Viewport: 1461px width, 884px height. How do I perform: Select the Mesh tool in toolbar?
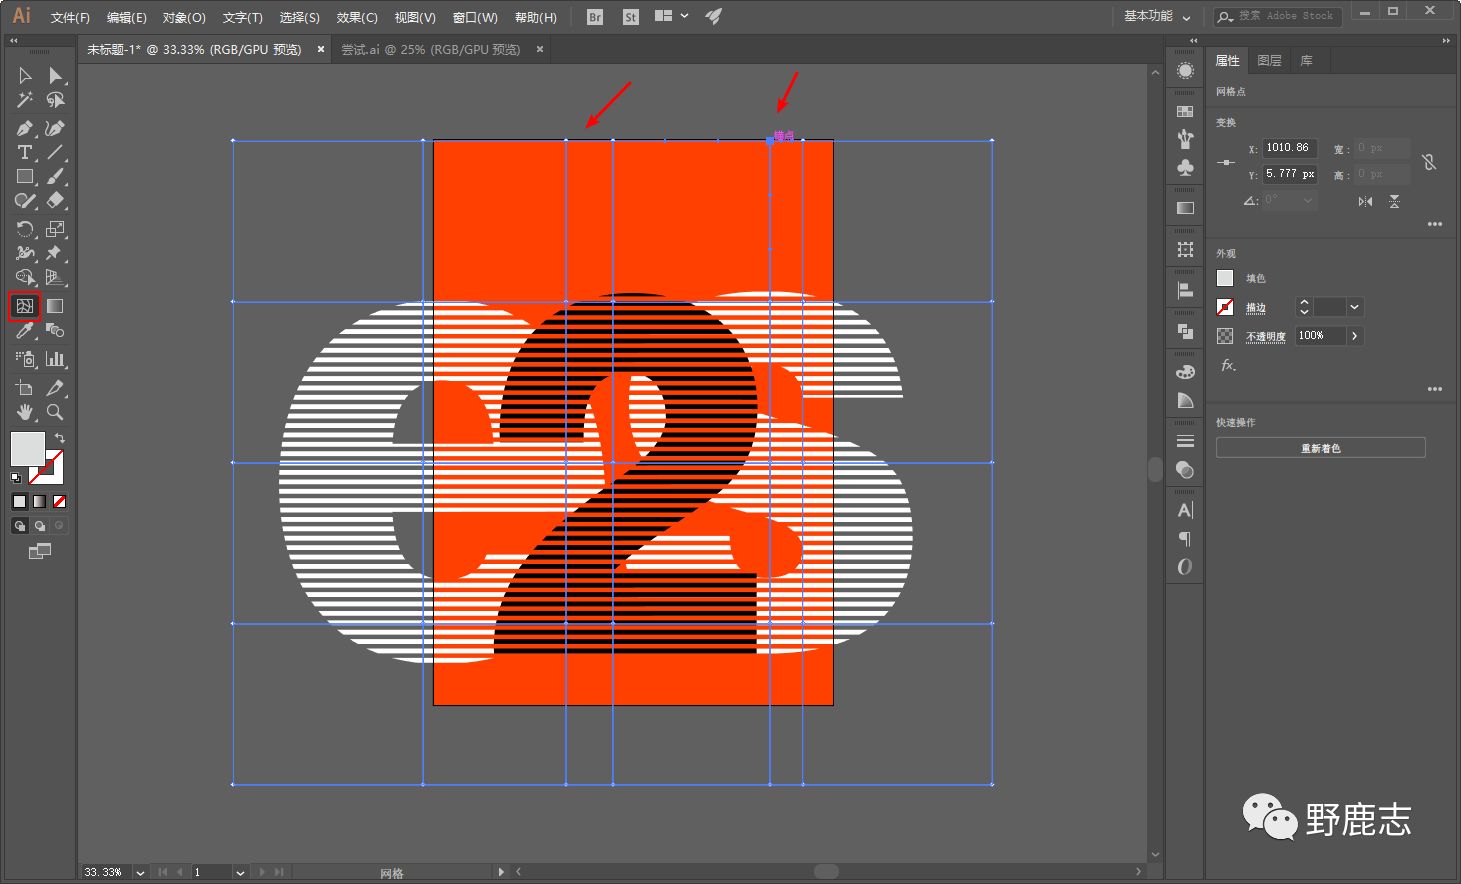click(25, 306)
